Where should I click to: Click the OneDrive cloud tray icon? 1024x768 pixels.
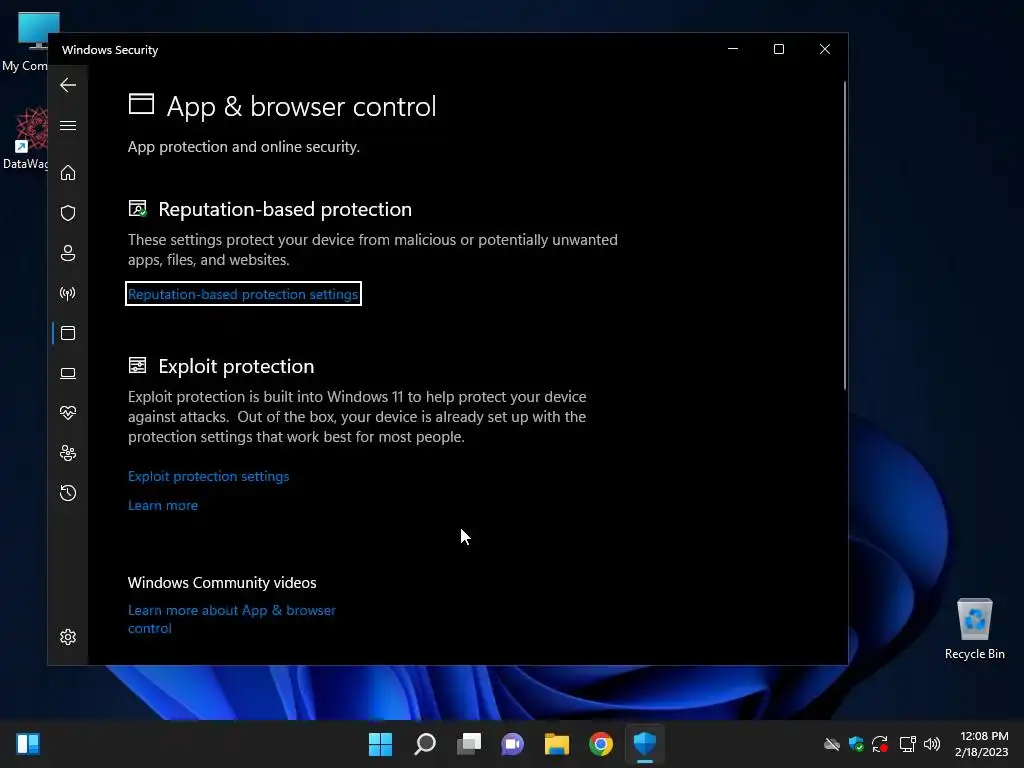coord(831,744)
